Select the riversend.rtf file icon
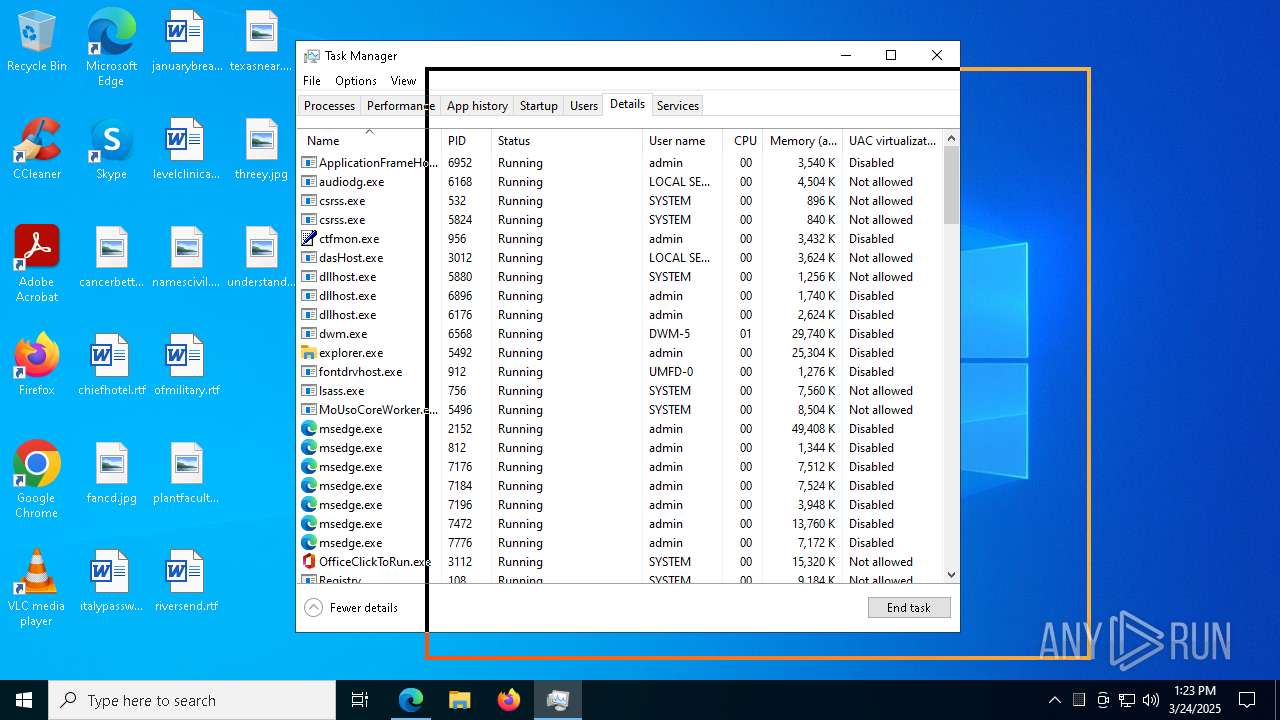Screen dimensions: 1280x720 pos(186,581)
